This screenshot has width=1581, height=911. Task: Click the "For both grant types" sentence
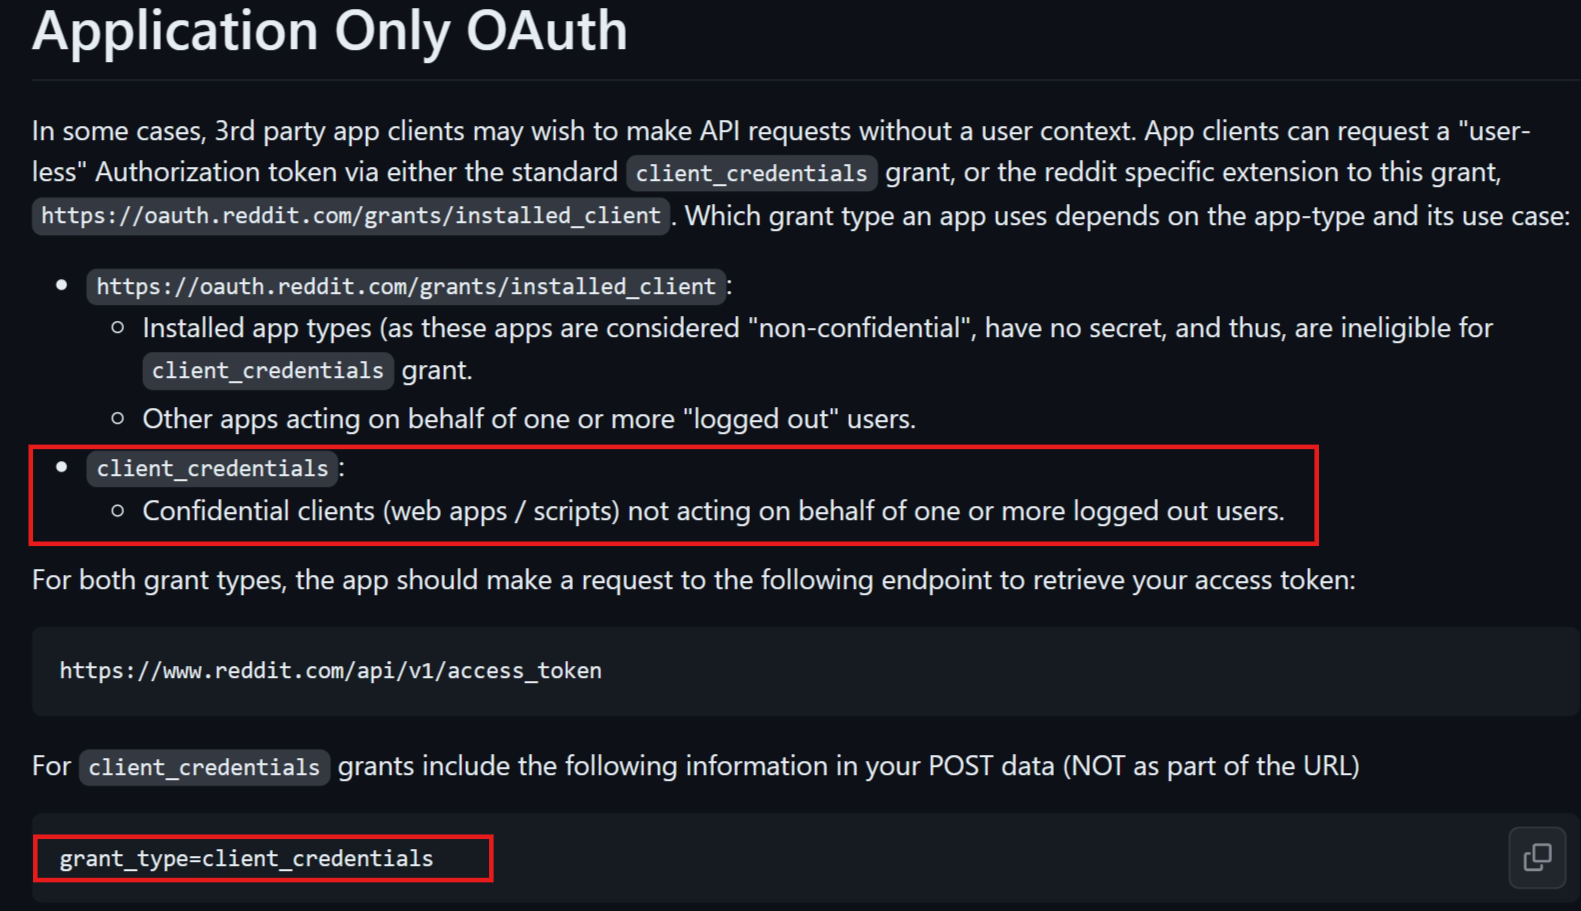(x=694, y=580)
